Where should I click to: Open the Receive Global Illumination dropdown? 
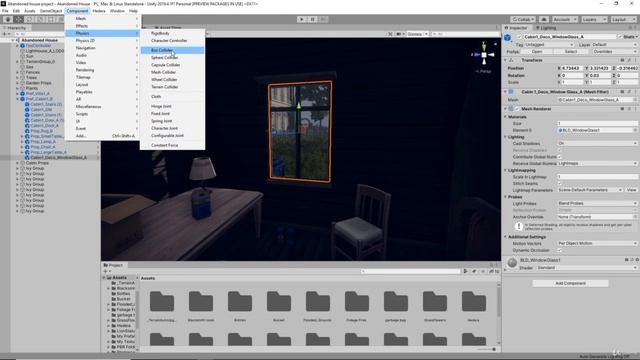[597, 163]
